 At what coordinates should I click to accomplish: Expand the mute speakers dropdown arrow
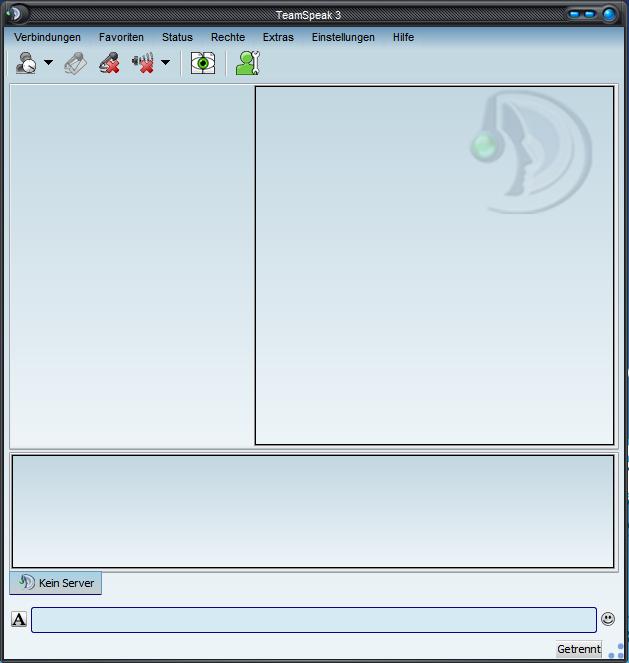click(x=166, y=63)
